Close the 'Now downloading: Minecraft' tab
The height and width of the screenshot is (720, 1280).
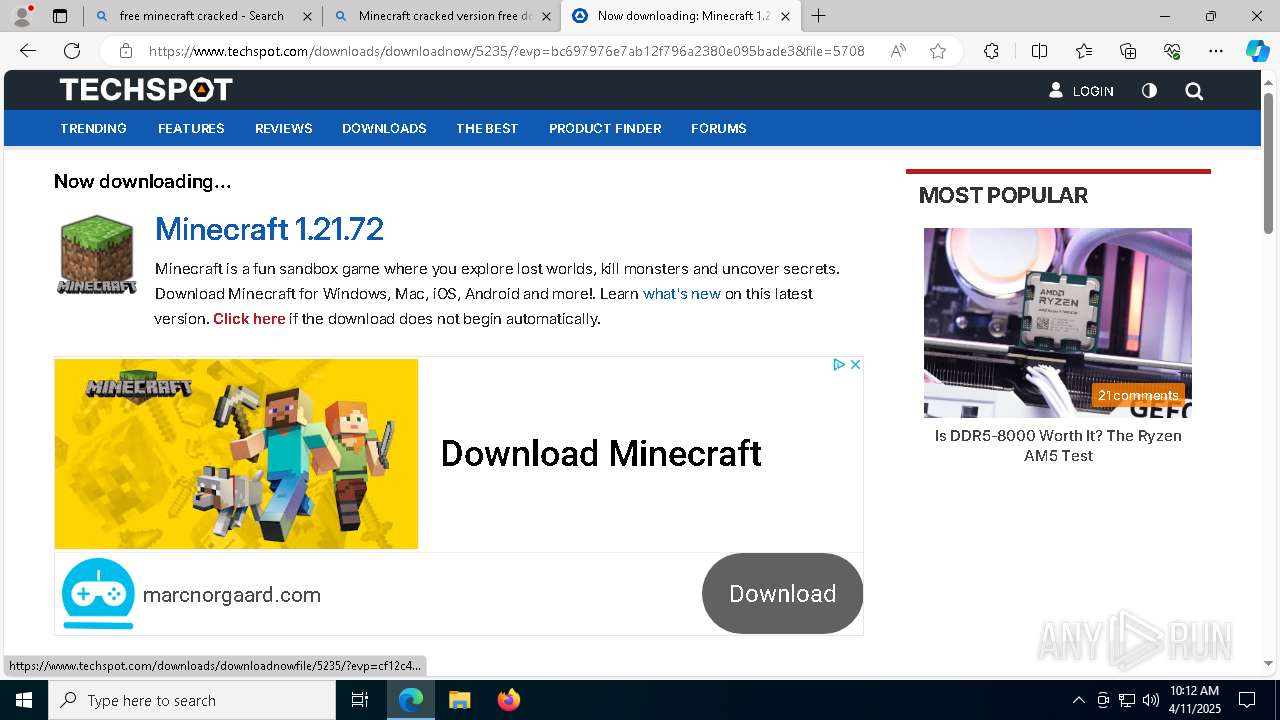(x=785, y=16)
